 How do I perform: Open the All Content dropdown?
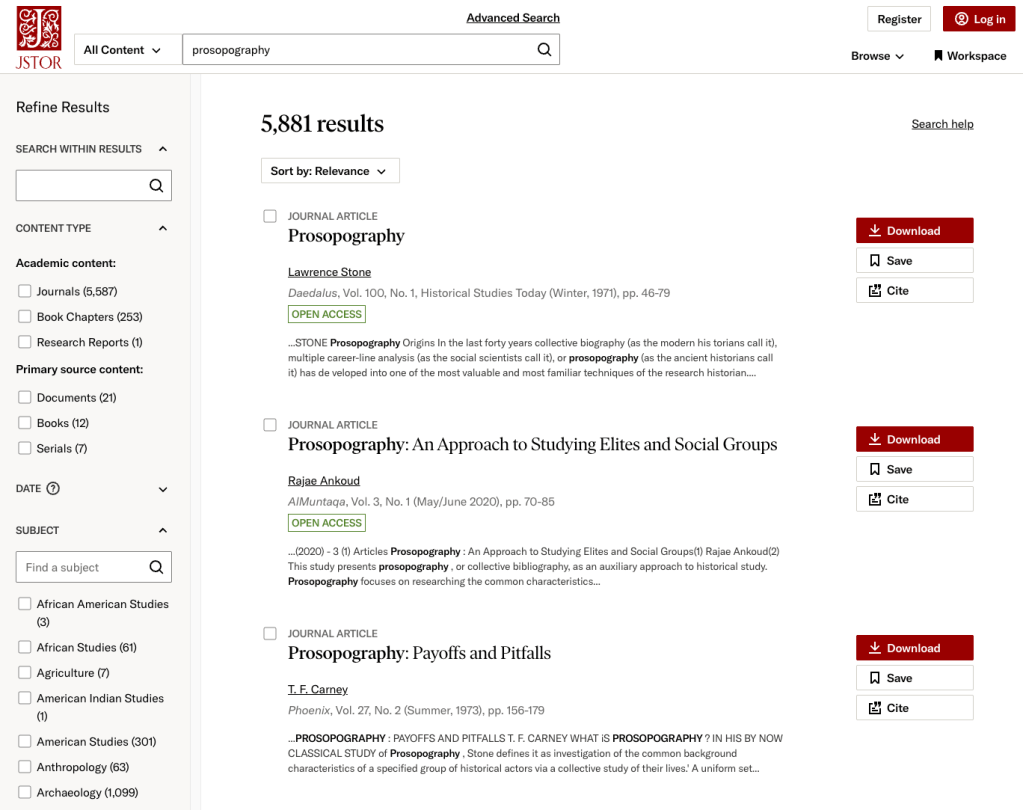(122, 50)
